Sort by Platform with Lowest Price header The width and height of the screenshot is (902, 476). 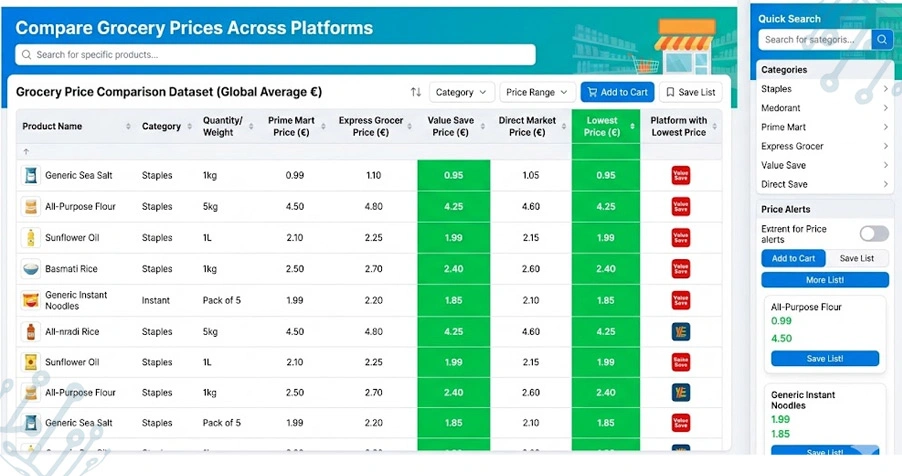pyautogui.click(x=678, y=126)
